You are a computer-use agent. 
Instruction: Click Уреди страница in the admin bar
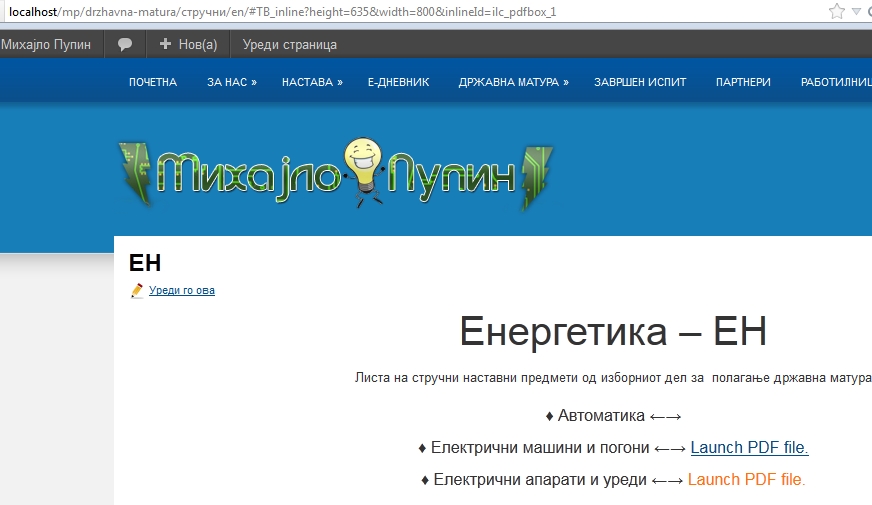(290, 45)
